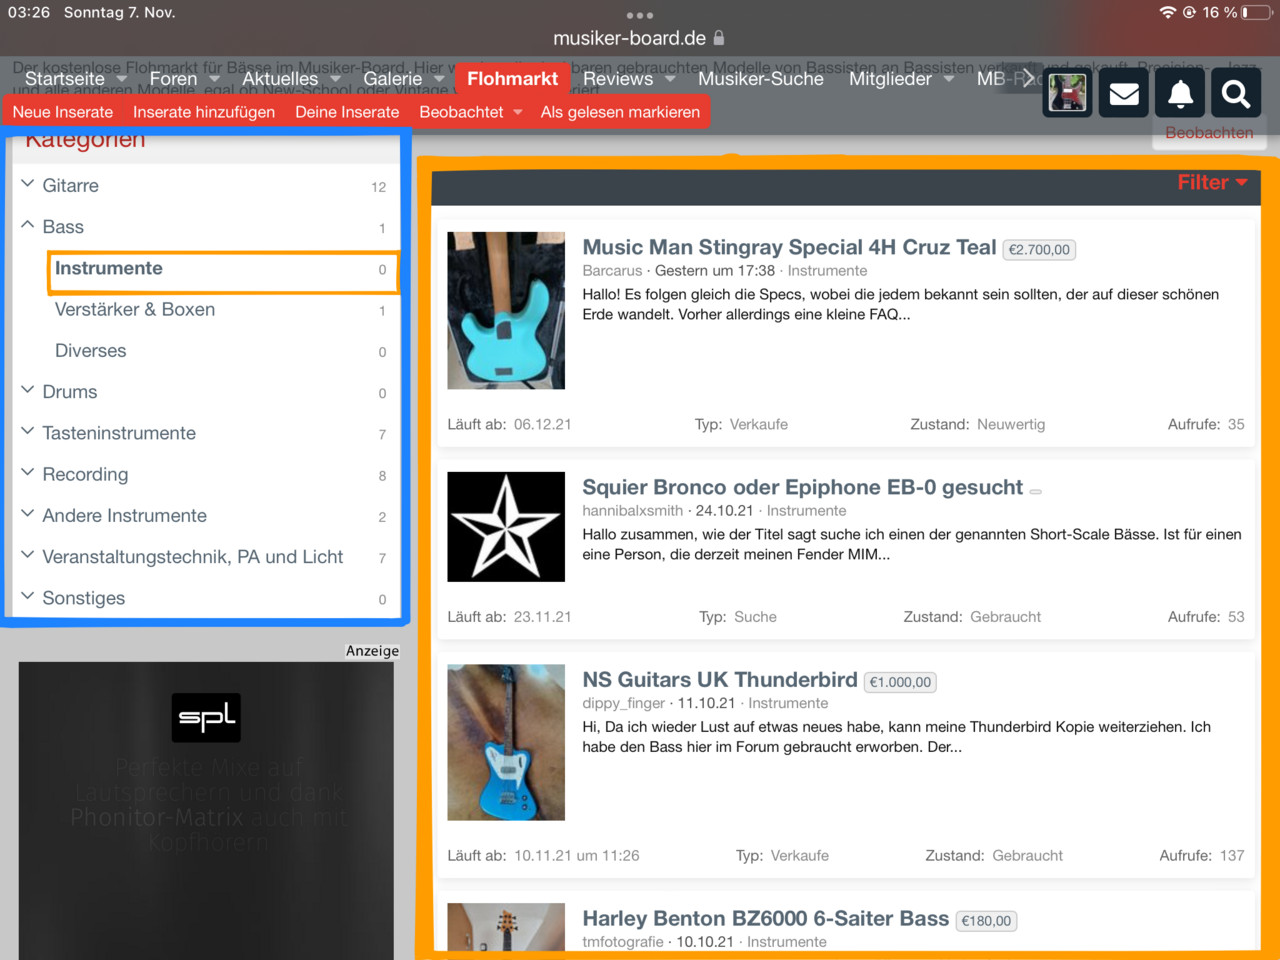The width and height of the screenshot is (1280, 960).
Task: Open the Startseite menu arrow
Action: click(122, 79)
